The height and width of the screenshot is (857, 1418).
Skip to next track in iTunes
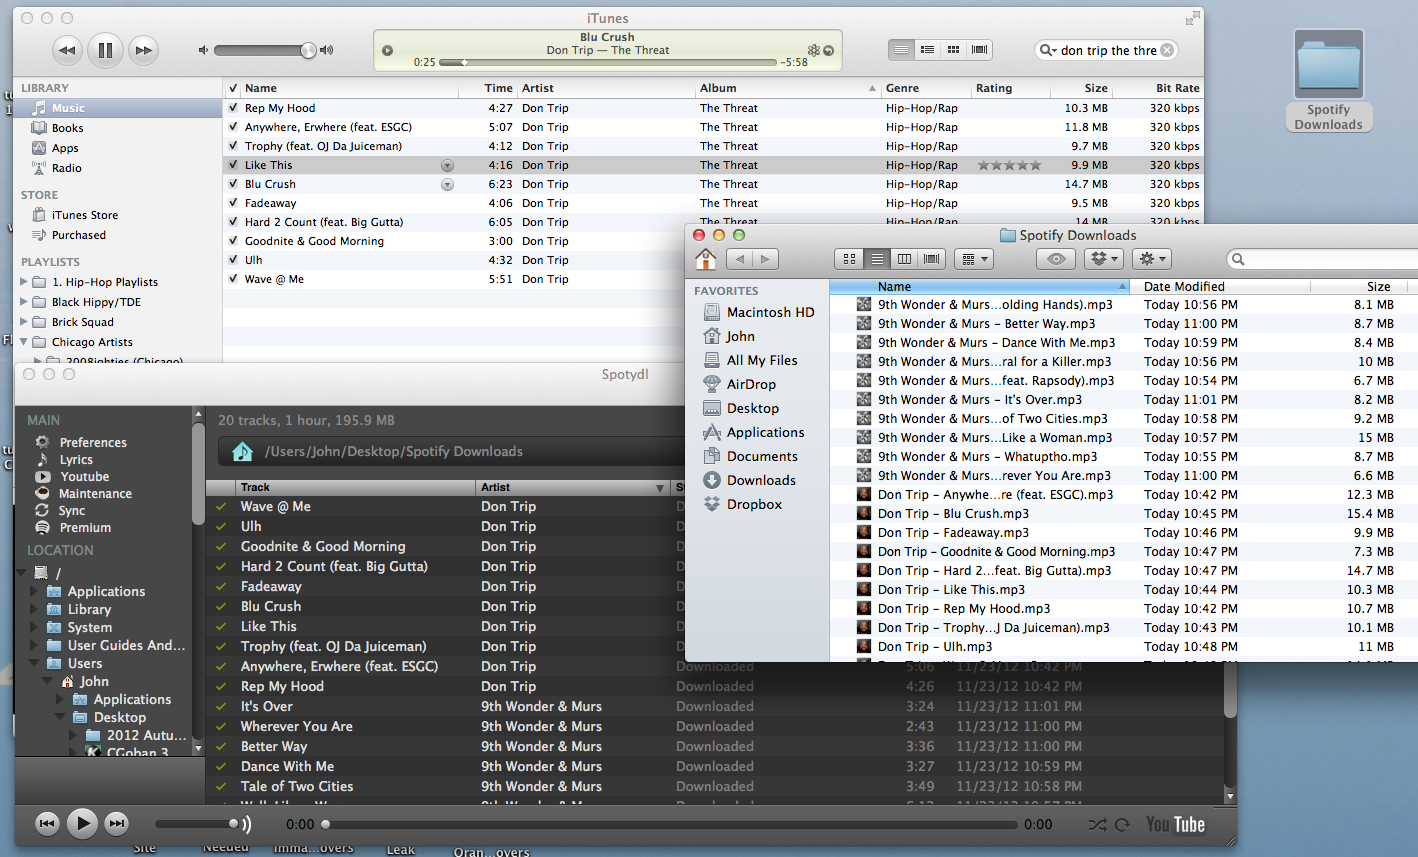(144, 50)
